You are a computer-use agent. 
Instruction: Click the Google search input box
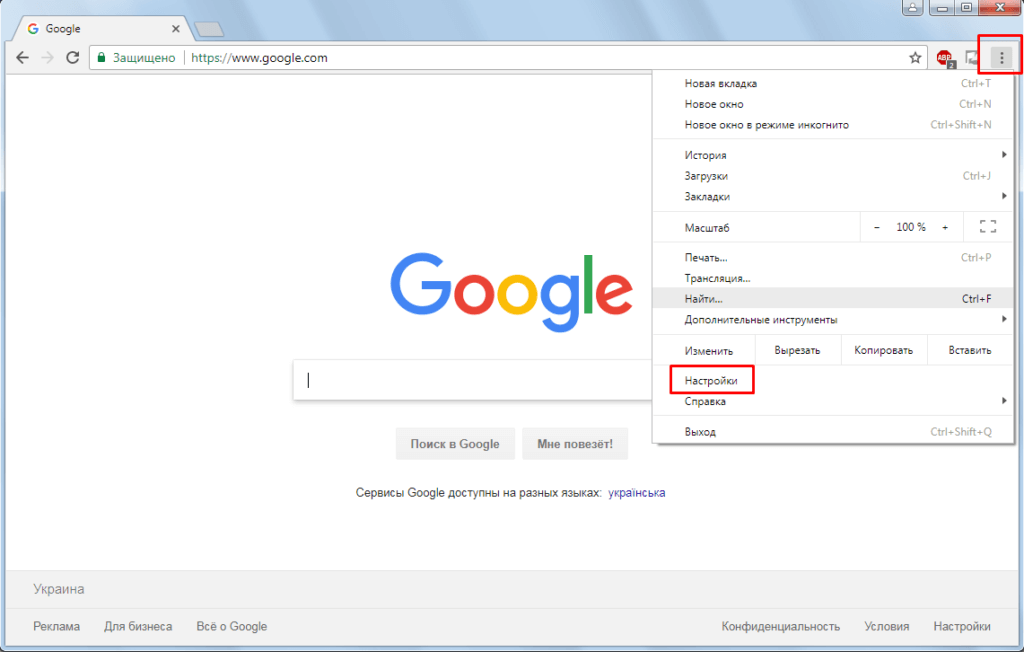tap(472, 380)
